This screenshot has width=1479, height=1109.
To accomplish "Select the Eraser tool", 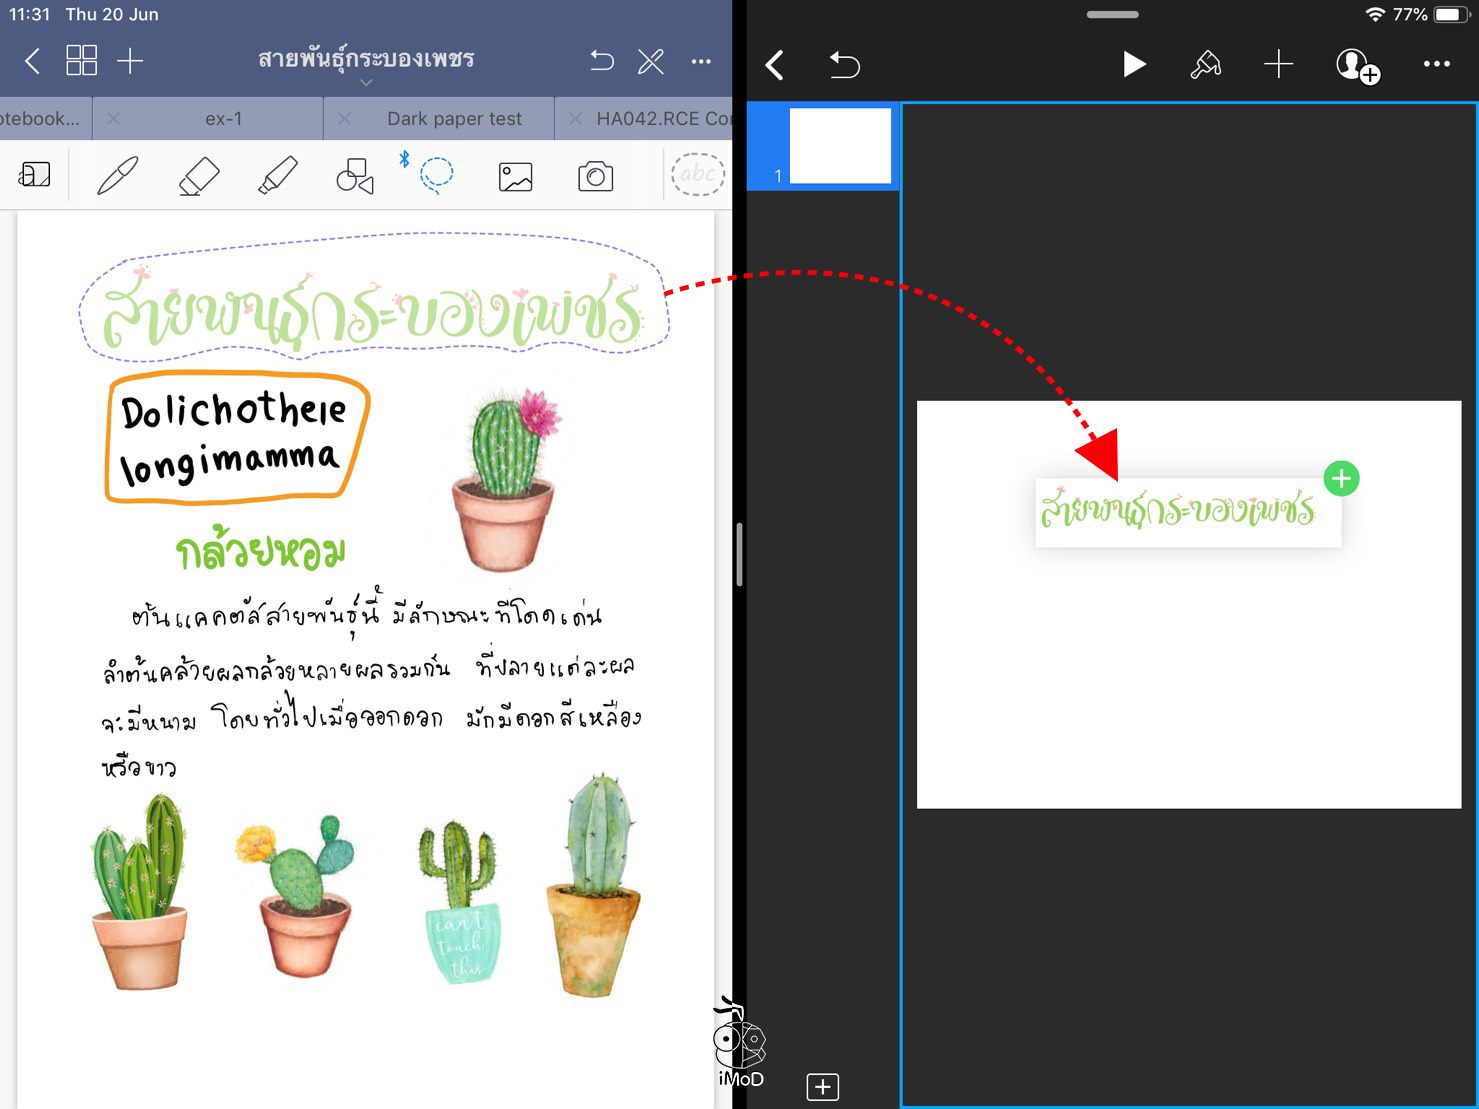I will [198, 176].
